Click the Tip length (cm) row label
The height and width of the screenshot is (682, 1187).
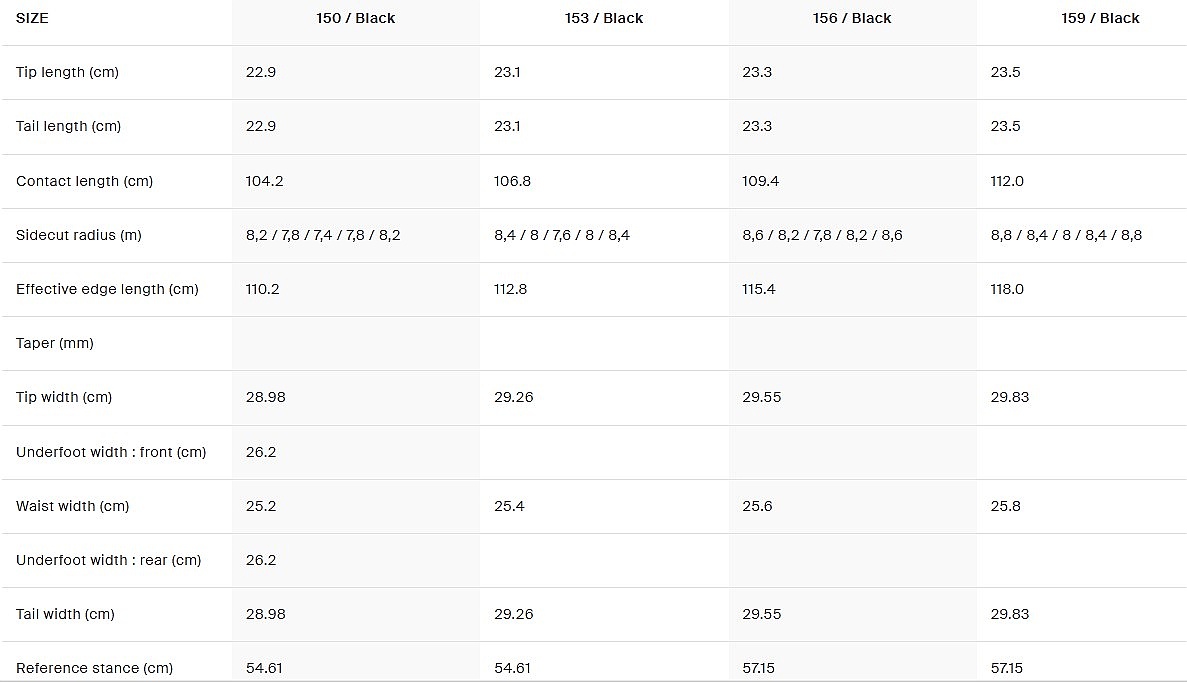click(67, 72)
